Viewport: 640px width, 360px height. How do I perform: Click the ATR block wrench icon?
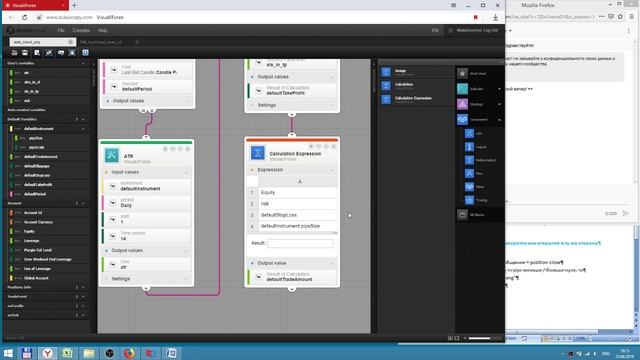click(x=111, y=156)
